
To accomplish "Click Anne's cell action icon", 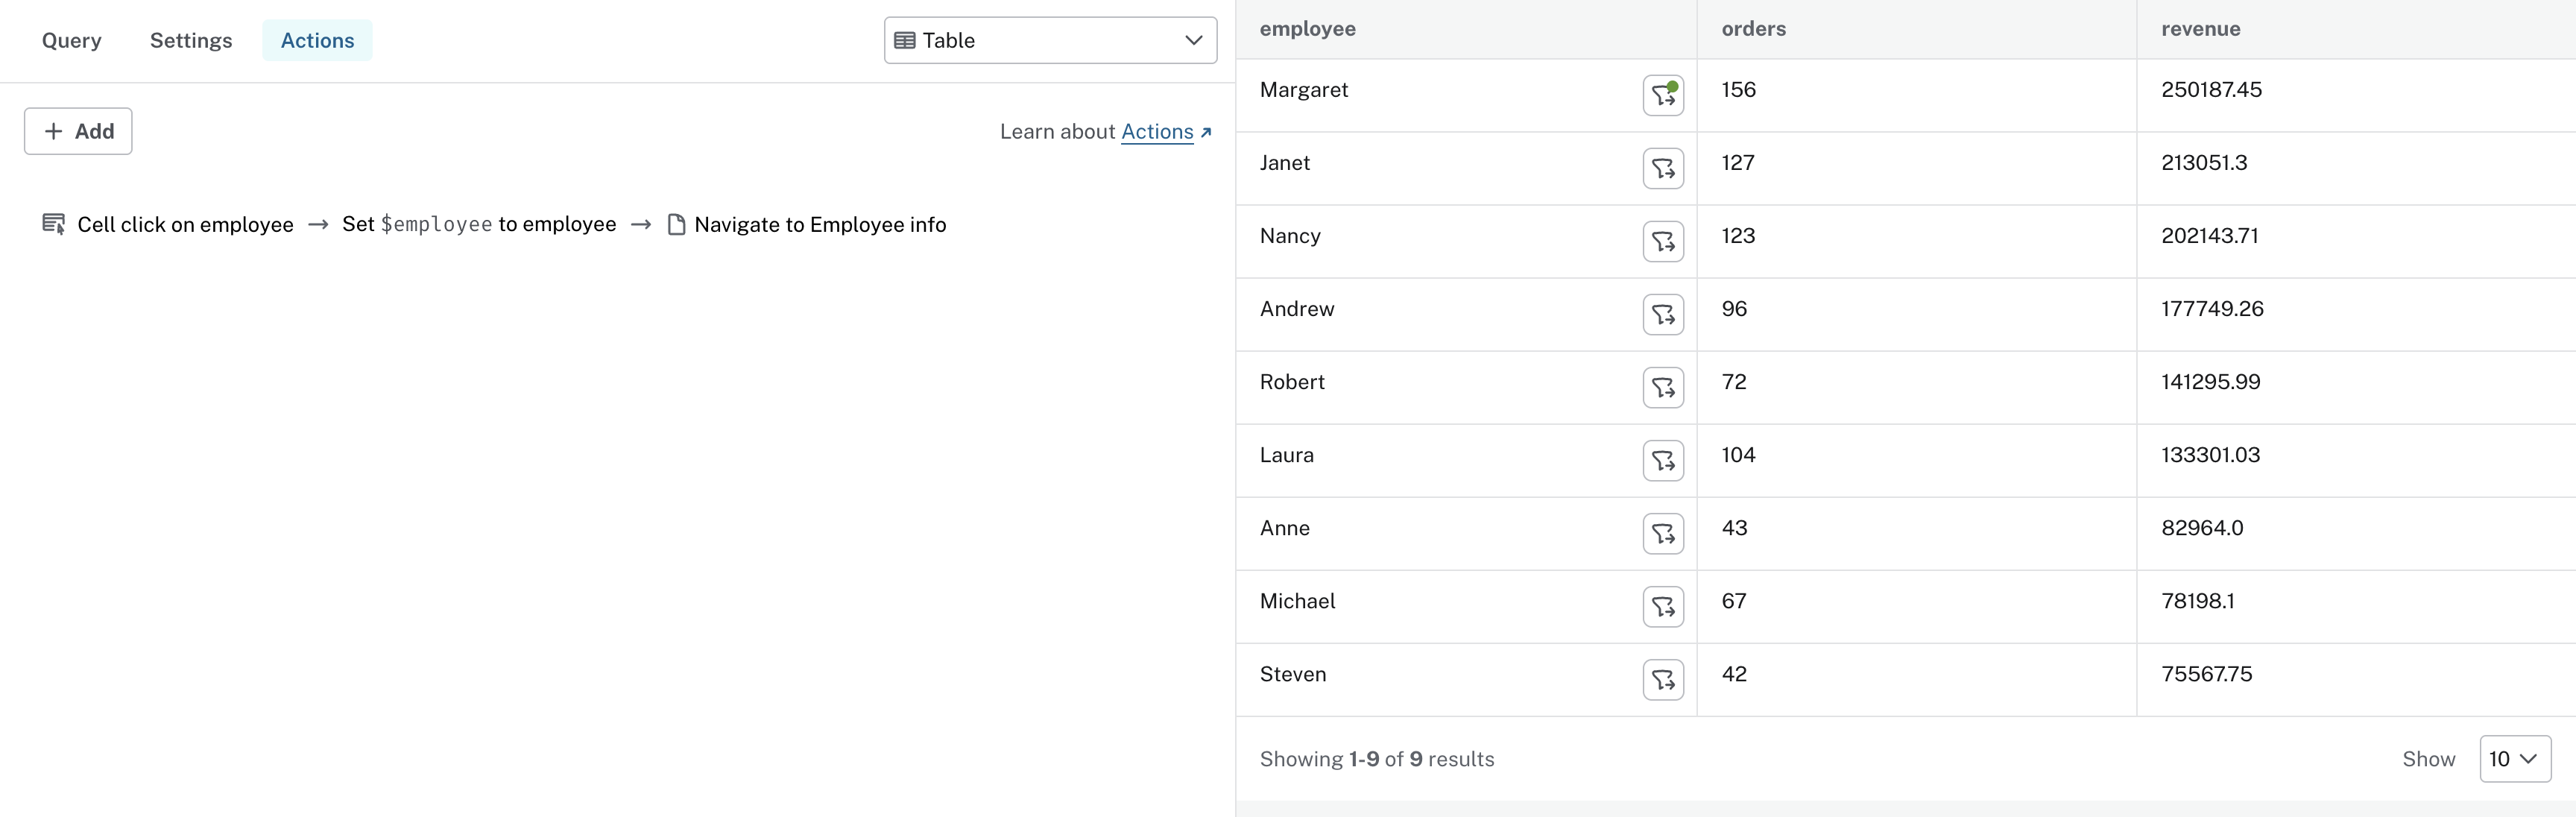I will (1662, 534).
